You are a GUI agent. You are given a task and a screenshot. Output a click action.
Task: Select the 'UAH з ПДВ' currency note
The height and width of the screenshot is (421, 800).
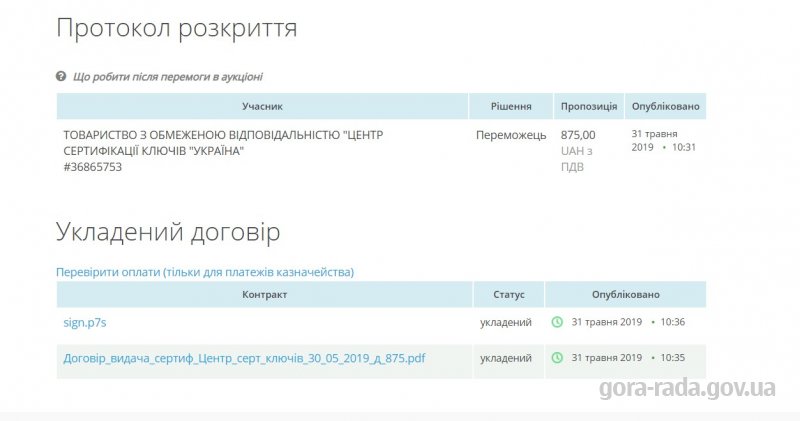[x=577, y=159]
